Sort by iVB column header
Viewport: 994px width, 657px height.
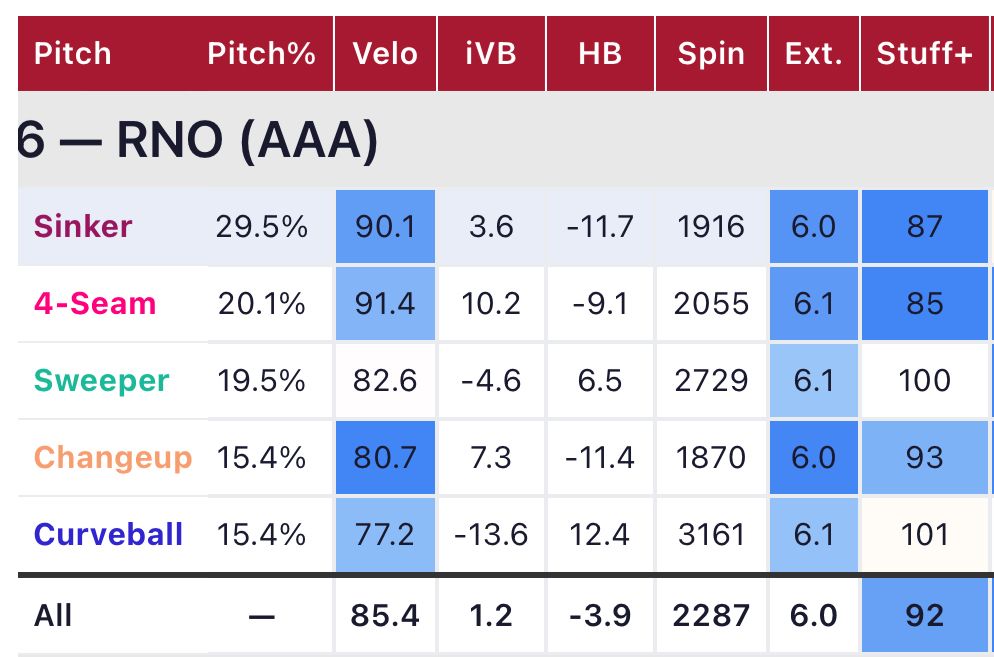pos(491,54)
